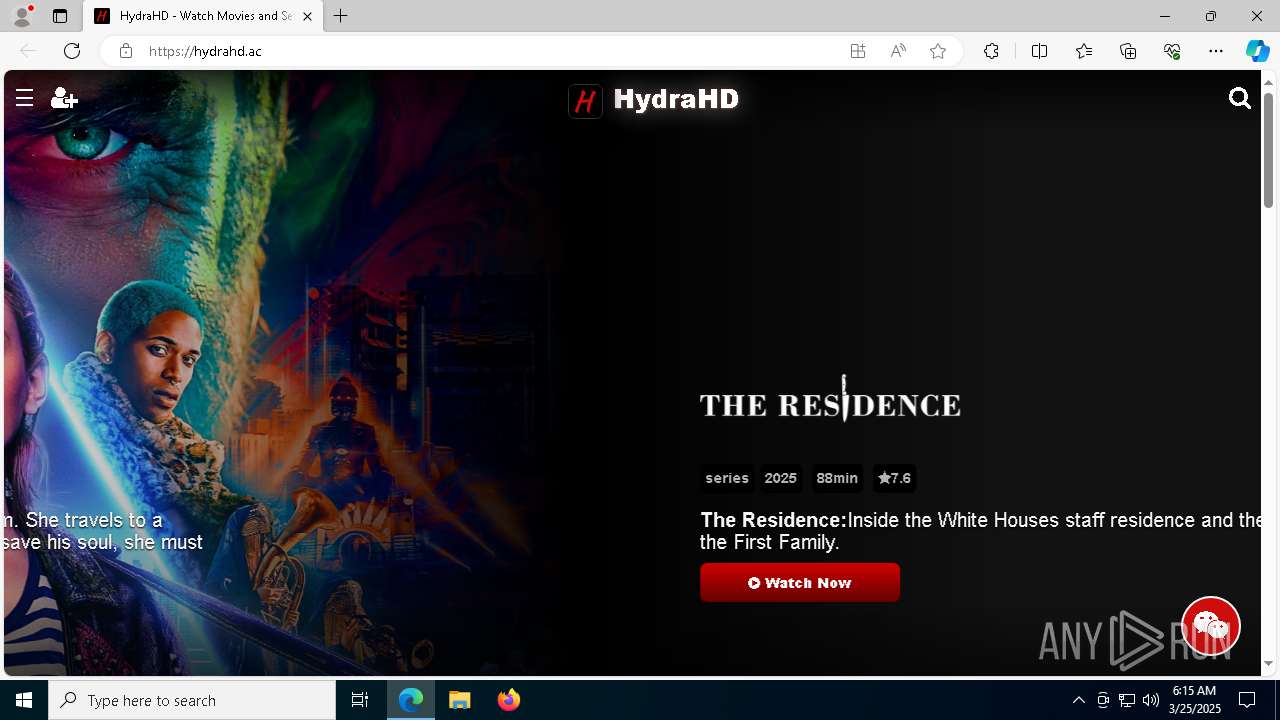Viewport: 1280px width, 720px height.
Task: Open the app available install icon
Action: pyautogui.click(x=858, y=51)
